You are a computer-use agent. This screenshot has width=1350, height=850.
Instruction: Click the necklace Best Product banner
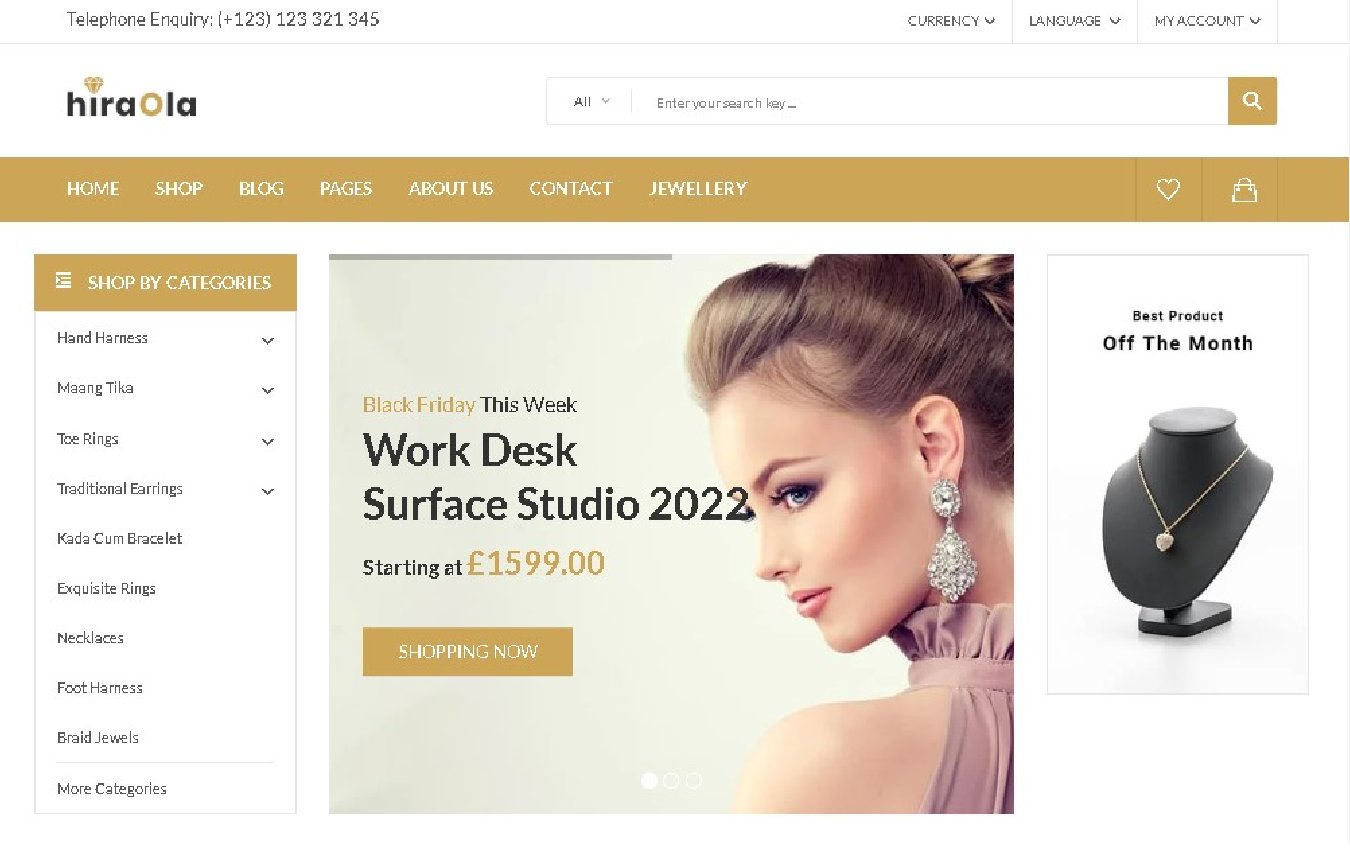(1178, 474)
